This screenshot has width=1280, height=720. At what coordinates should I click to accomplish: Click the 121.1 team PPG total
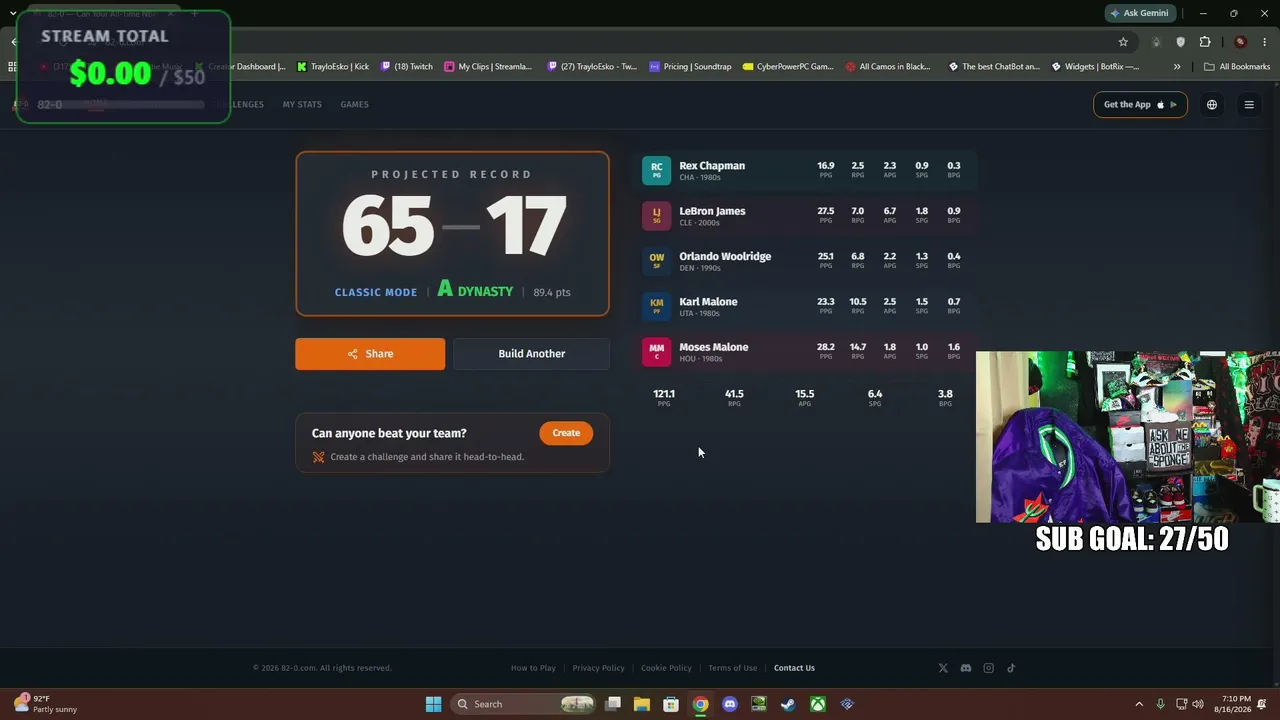(664, 394)
